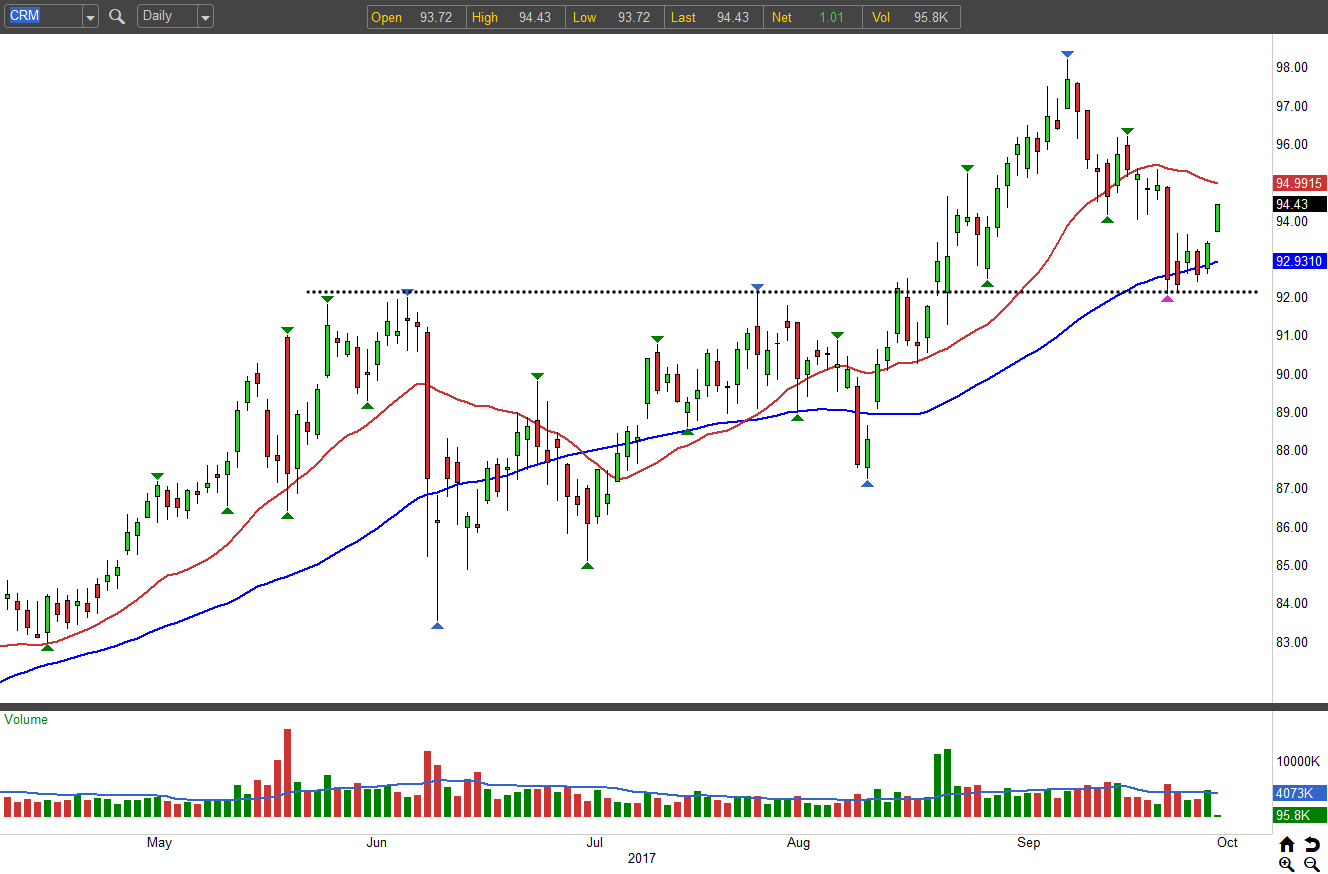Select the Vol 95.8K quote field

[911, 17]
